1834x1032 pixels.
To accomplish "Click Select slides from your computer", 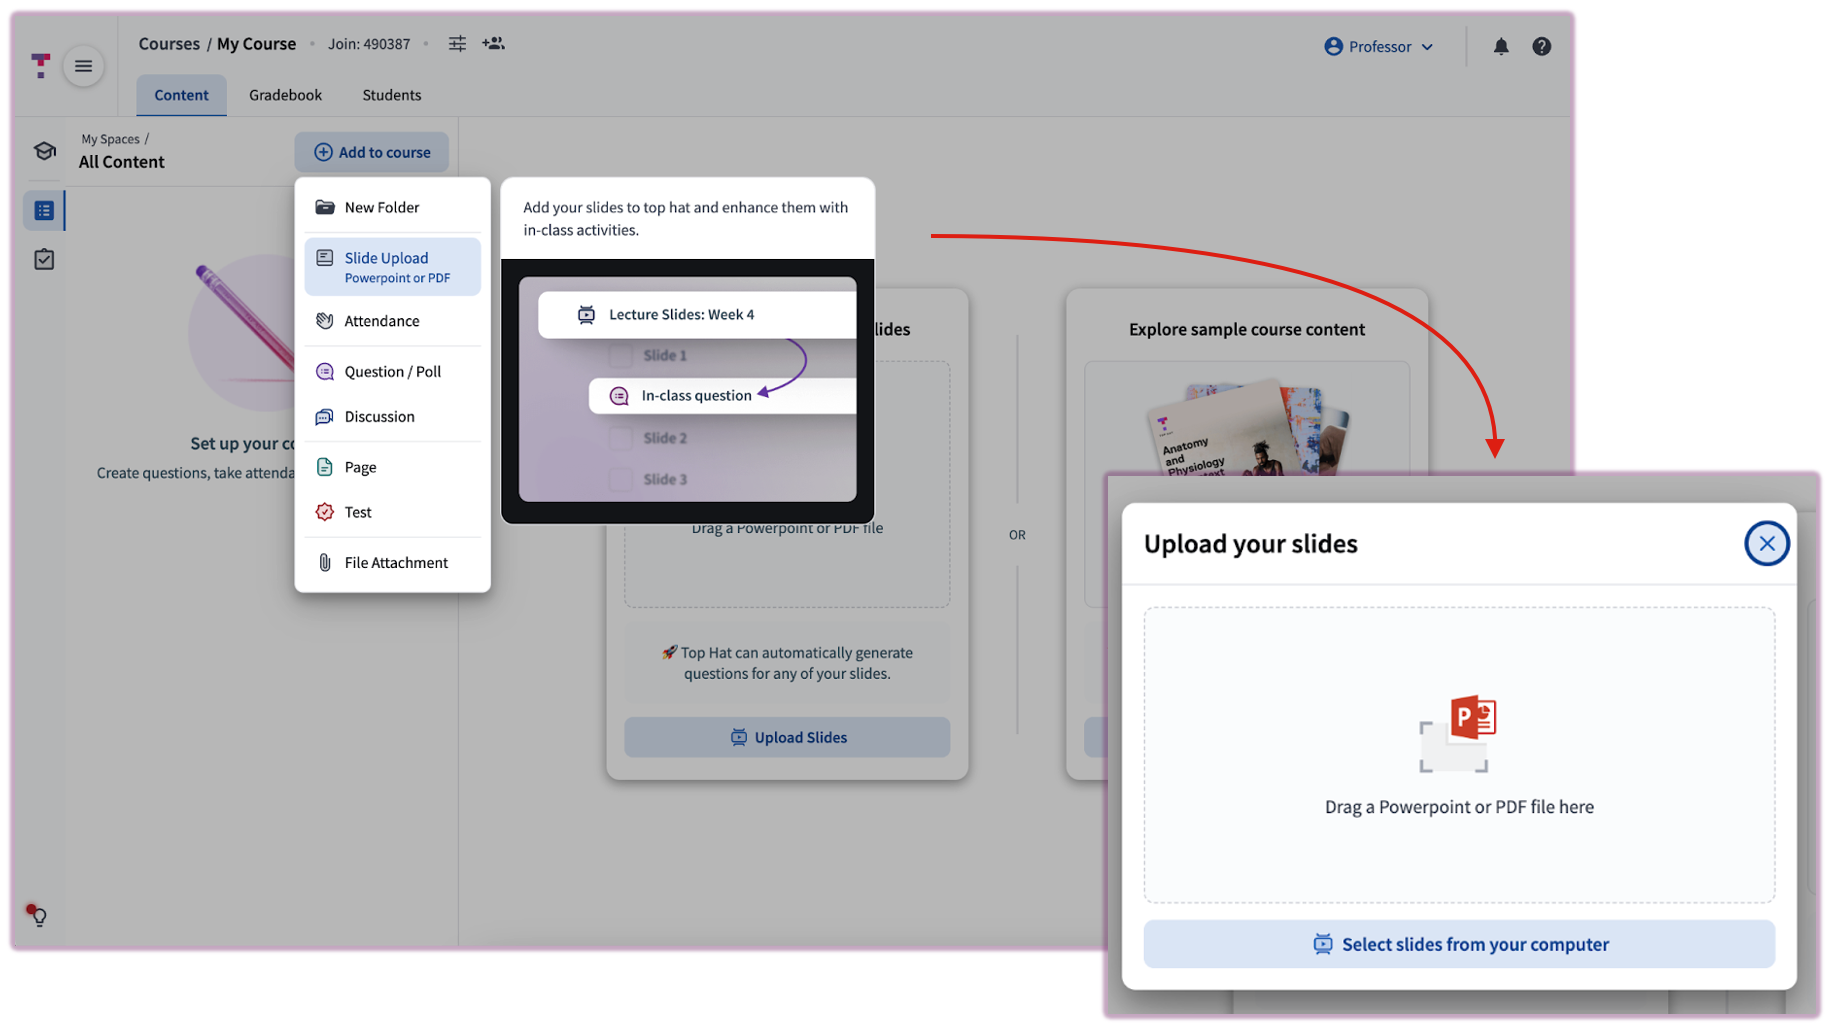I will (x=1458, y=944).
